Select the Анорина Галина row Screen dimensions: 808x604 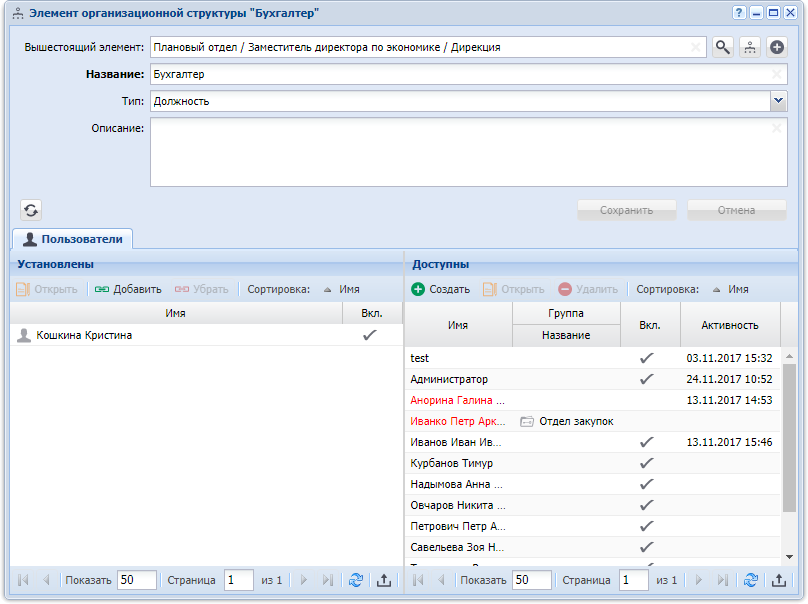[x=593, y=400]
